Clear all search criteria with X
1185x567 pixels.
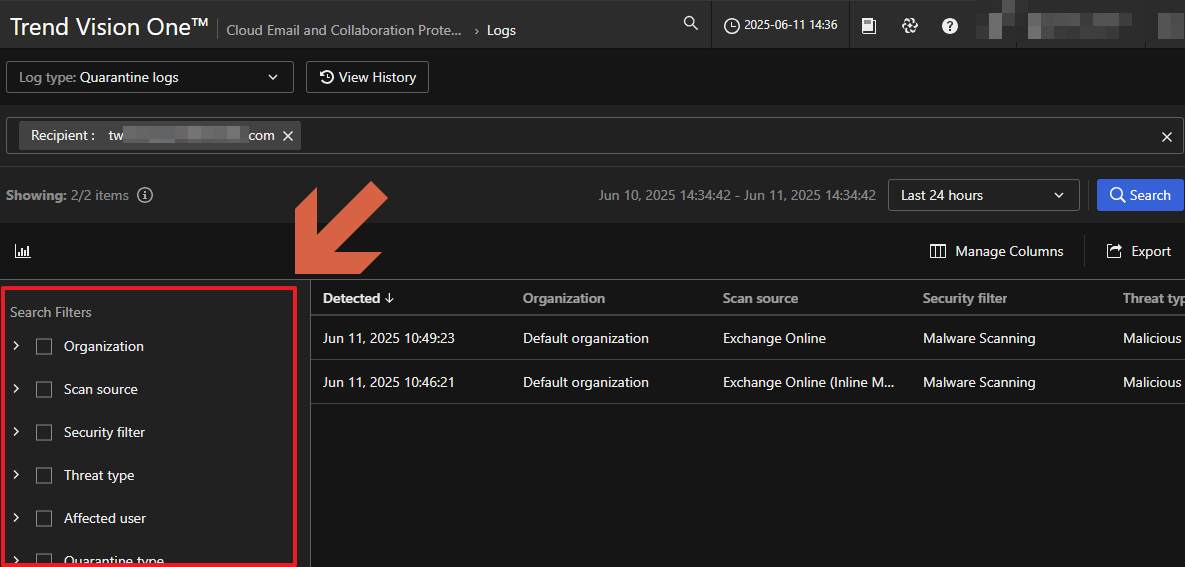1166,137
